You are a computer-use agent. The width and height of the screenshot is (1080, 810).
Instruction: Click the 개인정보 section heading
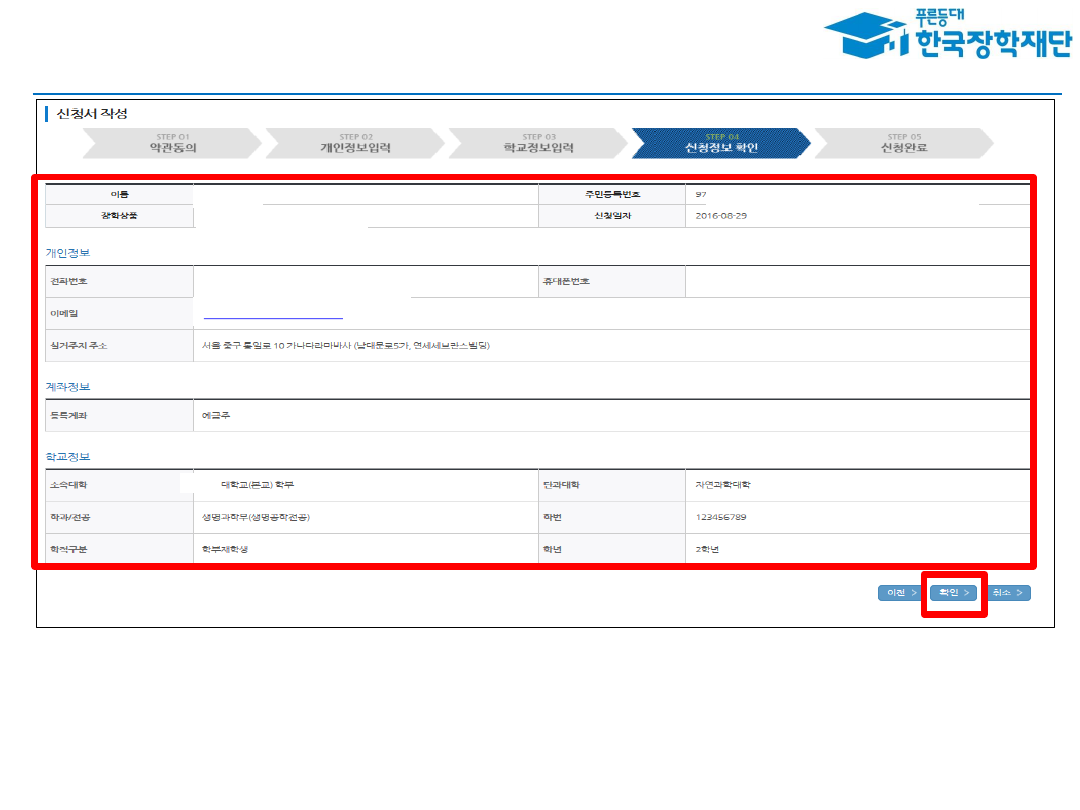67,253
